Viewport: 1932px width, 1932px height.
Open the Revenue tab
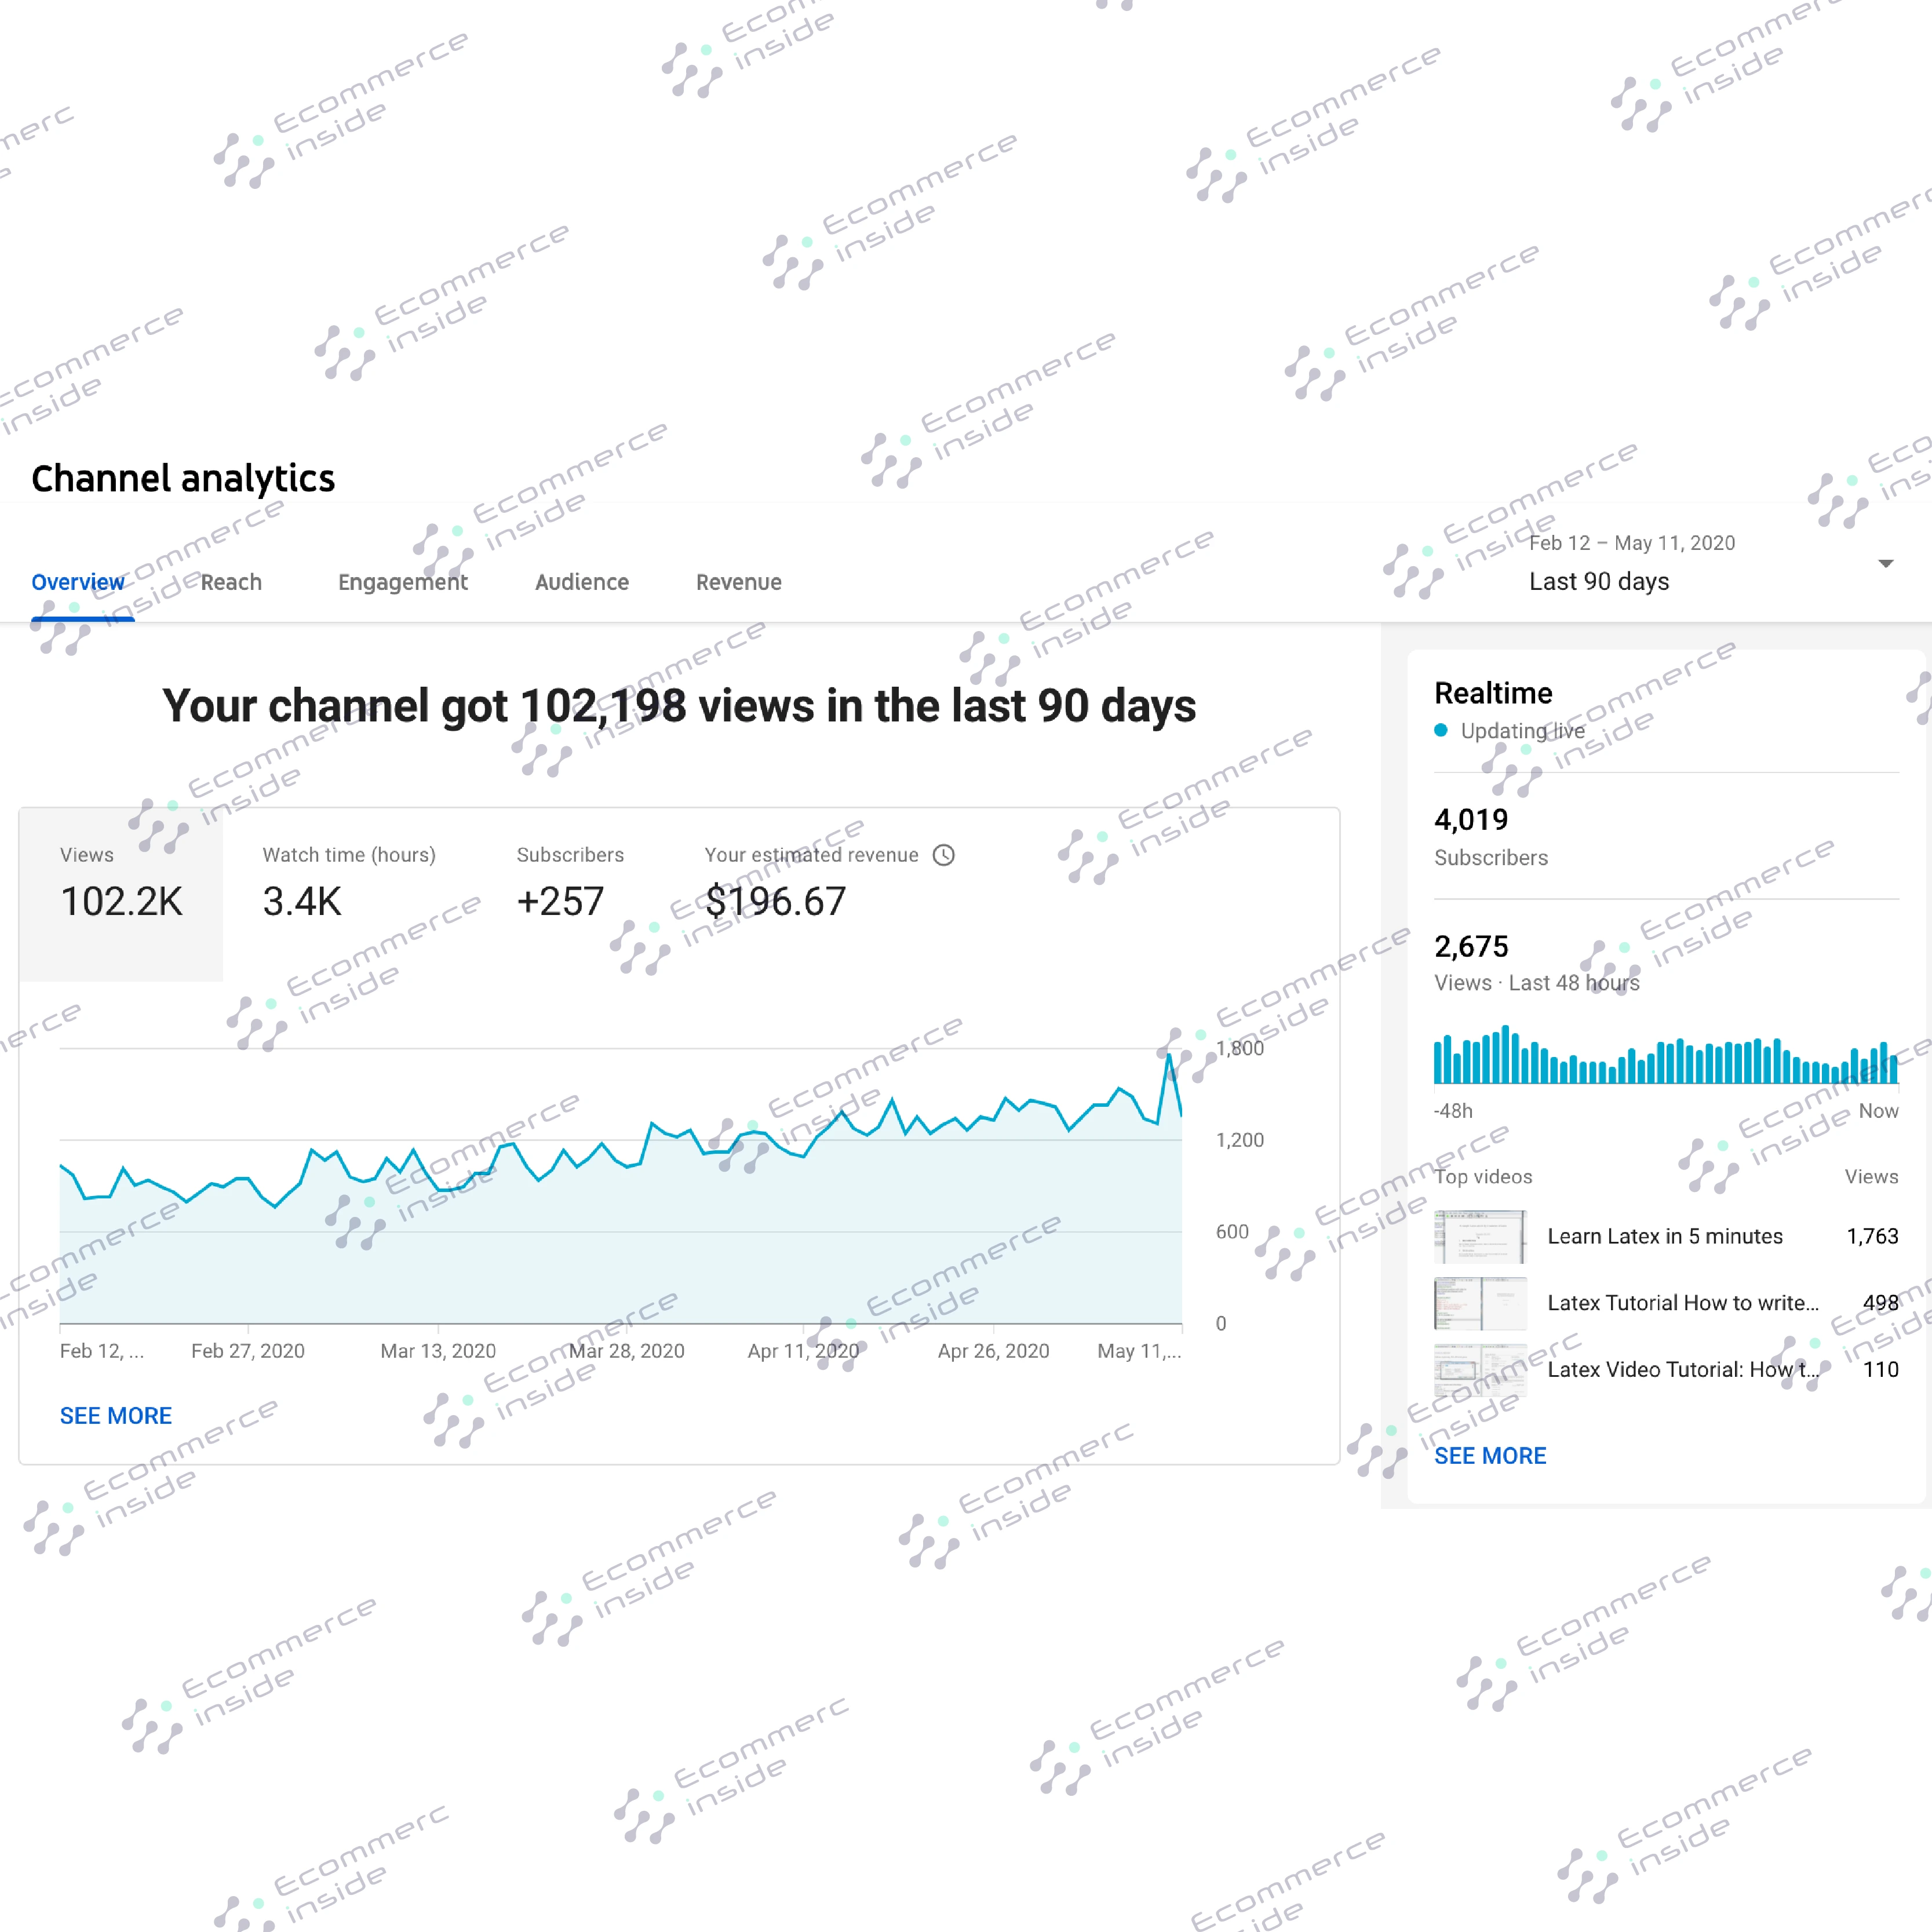click(x=739, y=582)
